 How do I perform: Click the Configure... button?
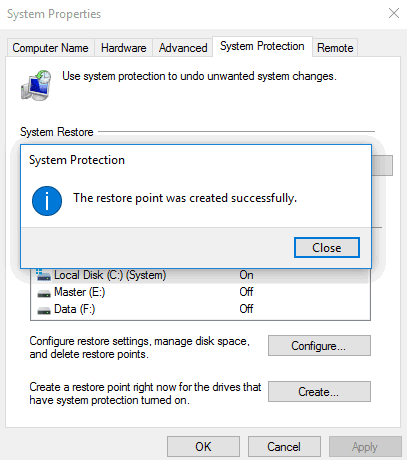click(x=319, y=346)
